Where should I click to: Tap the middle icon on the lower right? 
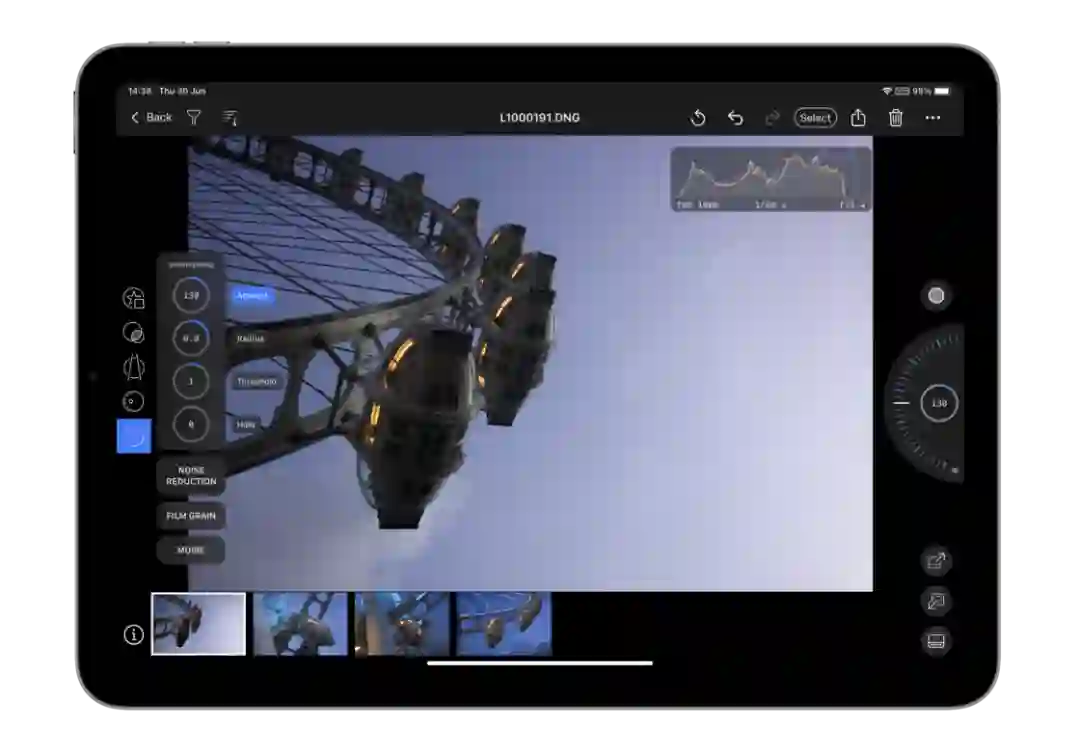click(x=936, y=601)
